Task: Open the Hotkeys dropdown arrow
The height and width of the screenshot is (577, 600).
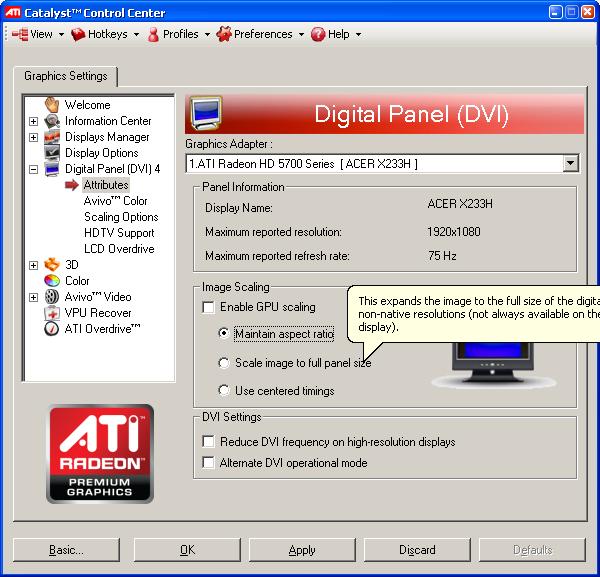Action: [136, 34]
